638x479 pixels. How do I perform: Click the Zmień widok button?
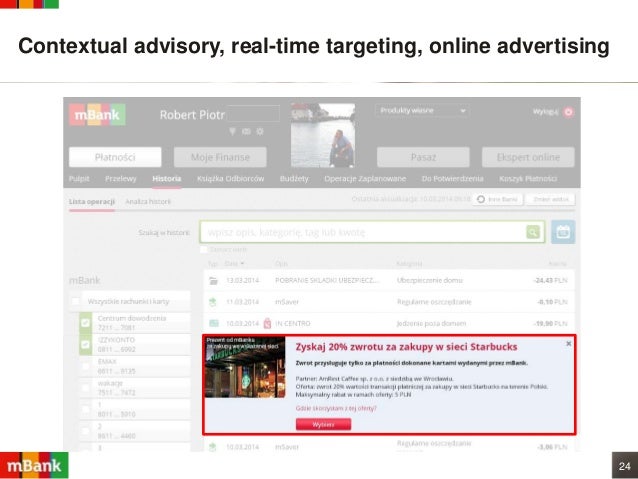(551, 199)
